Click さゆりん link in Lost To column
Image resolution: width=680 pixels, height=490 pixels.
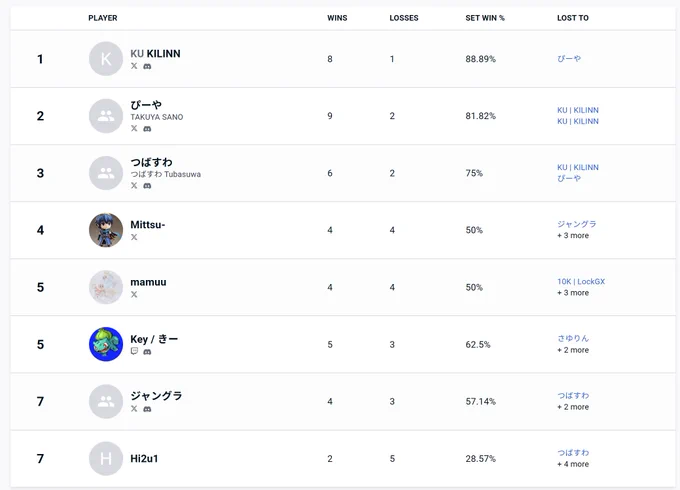coord(573,338)
